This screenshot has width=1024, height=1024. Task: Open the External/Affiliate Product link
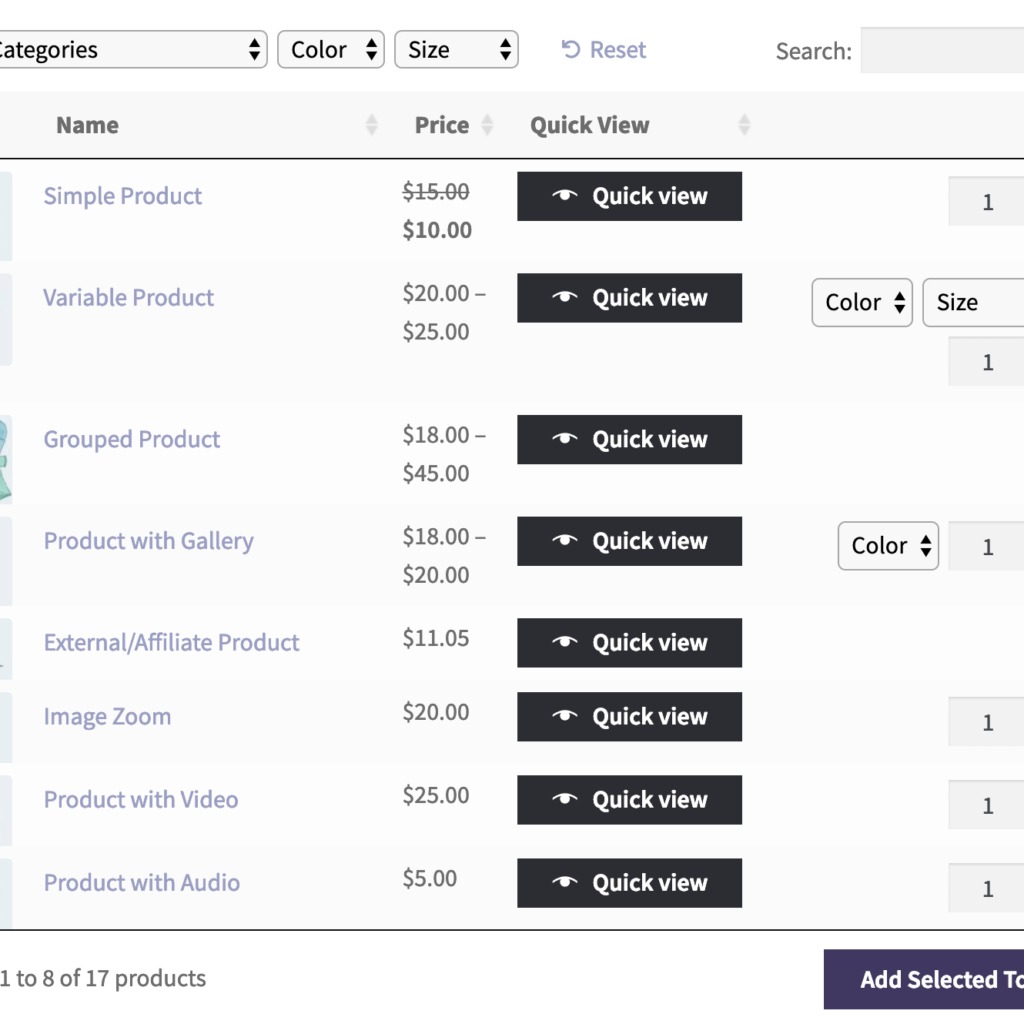[x=171, y=643]
